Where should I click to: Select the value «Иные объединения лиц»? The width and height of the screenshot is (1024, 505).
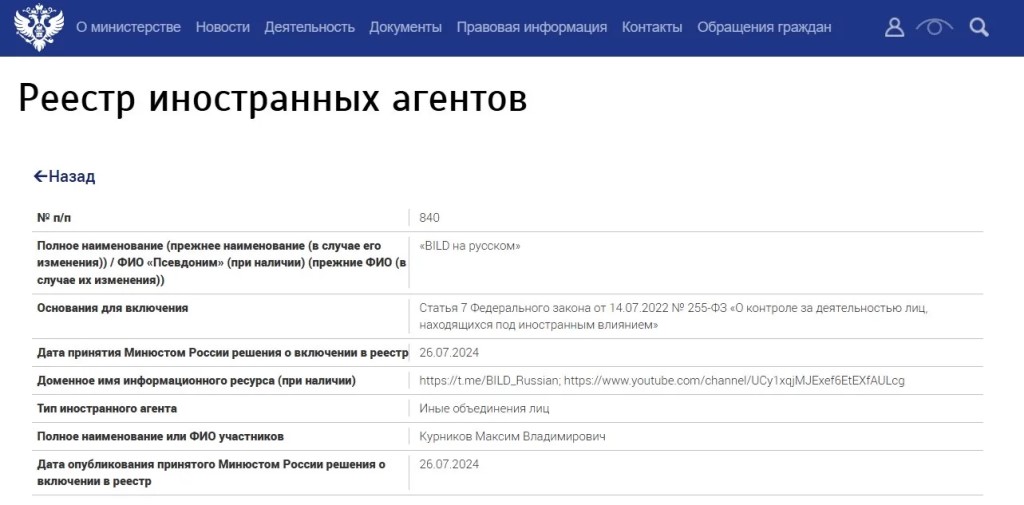(x=485, y=409)
